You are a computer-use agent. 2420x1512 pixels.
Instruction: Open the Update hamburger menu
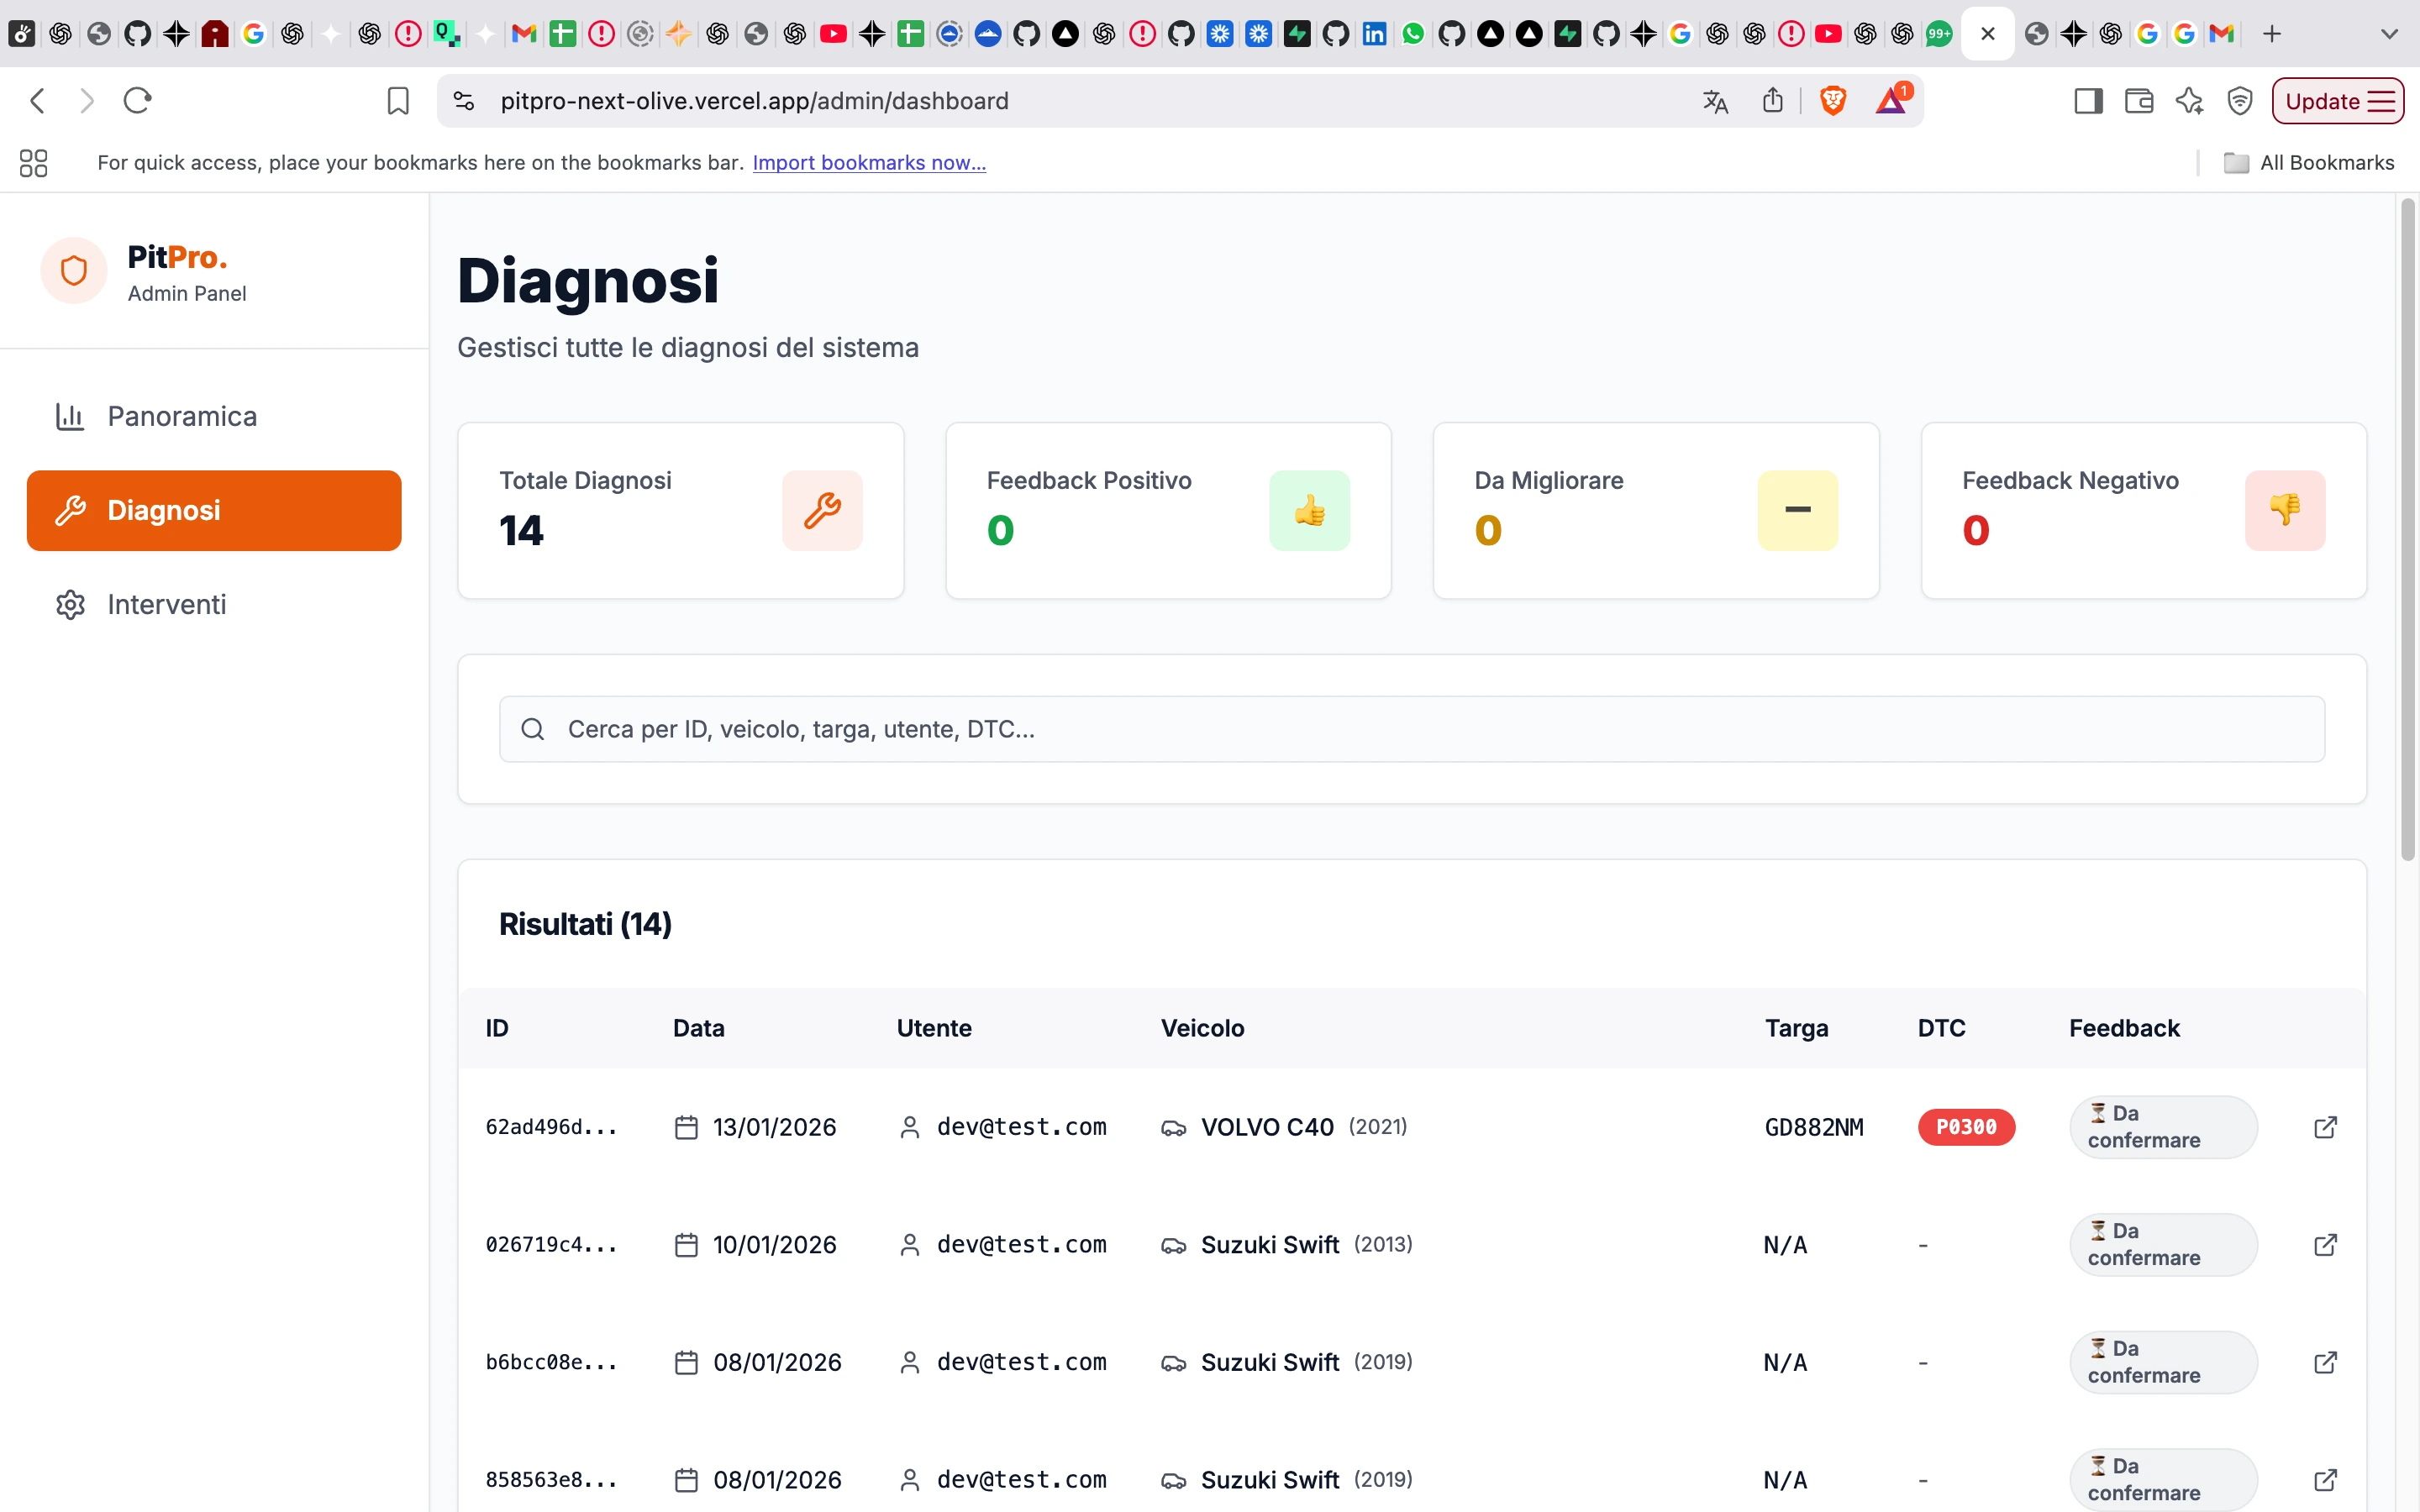pos(2383,101)
